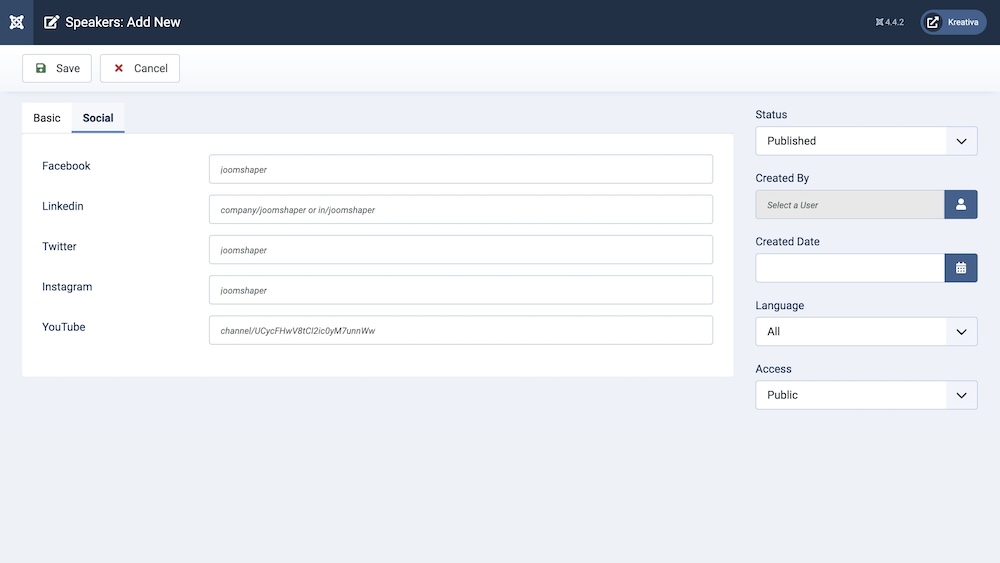The width and height of the screenshot is (1000, 563).
Task: Save the new speaker
Action: click(57, 68)
